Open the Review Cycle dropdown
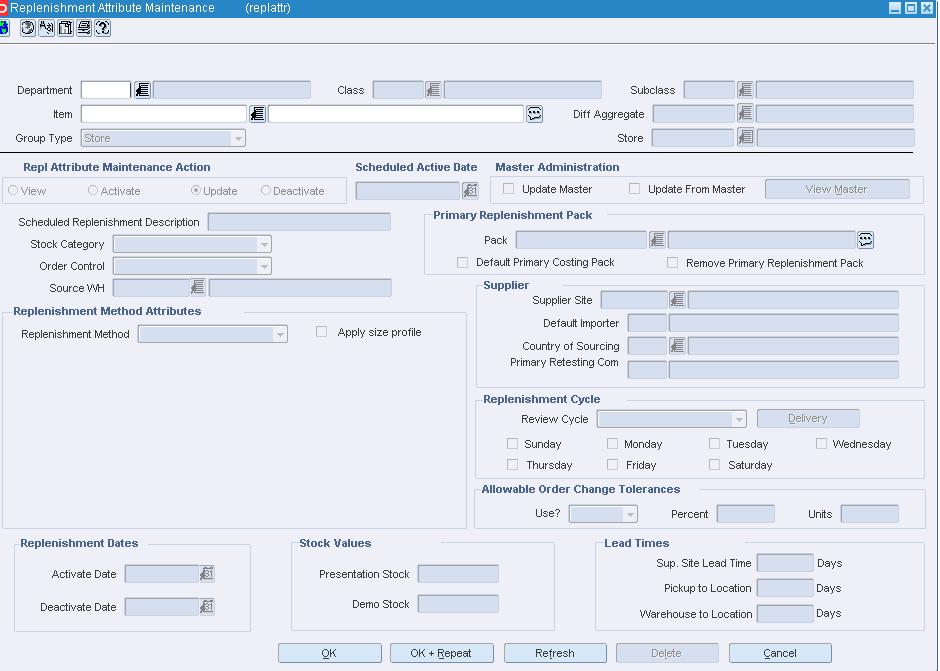Viewport: 940px width, 671px height. [x=740, y=418]
